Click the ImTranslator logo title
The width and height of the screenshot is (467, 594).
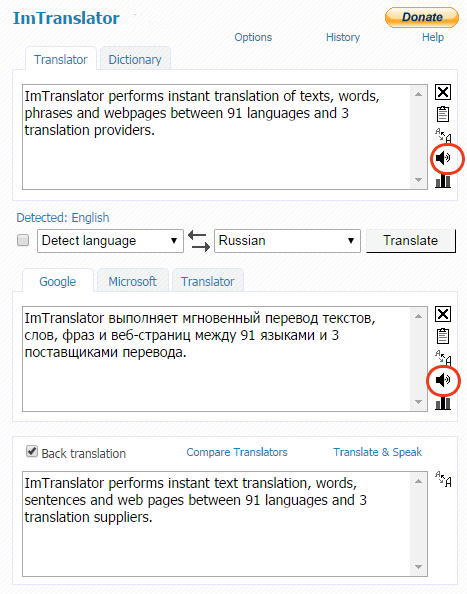click(x=66, y=18)
